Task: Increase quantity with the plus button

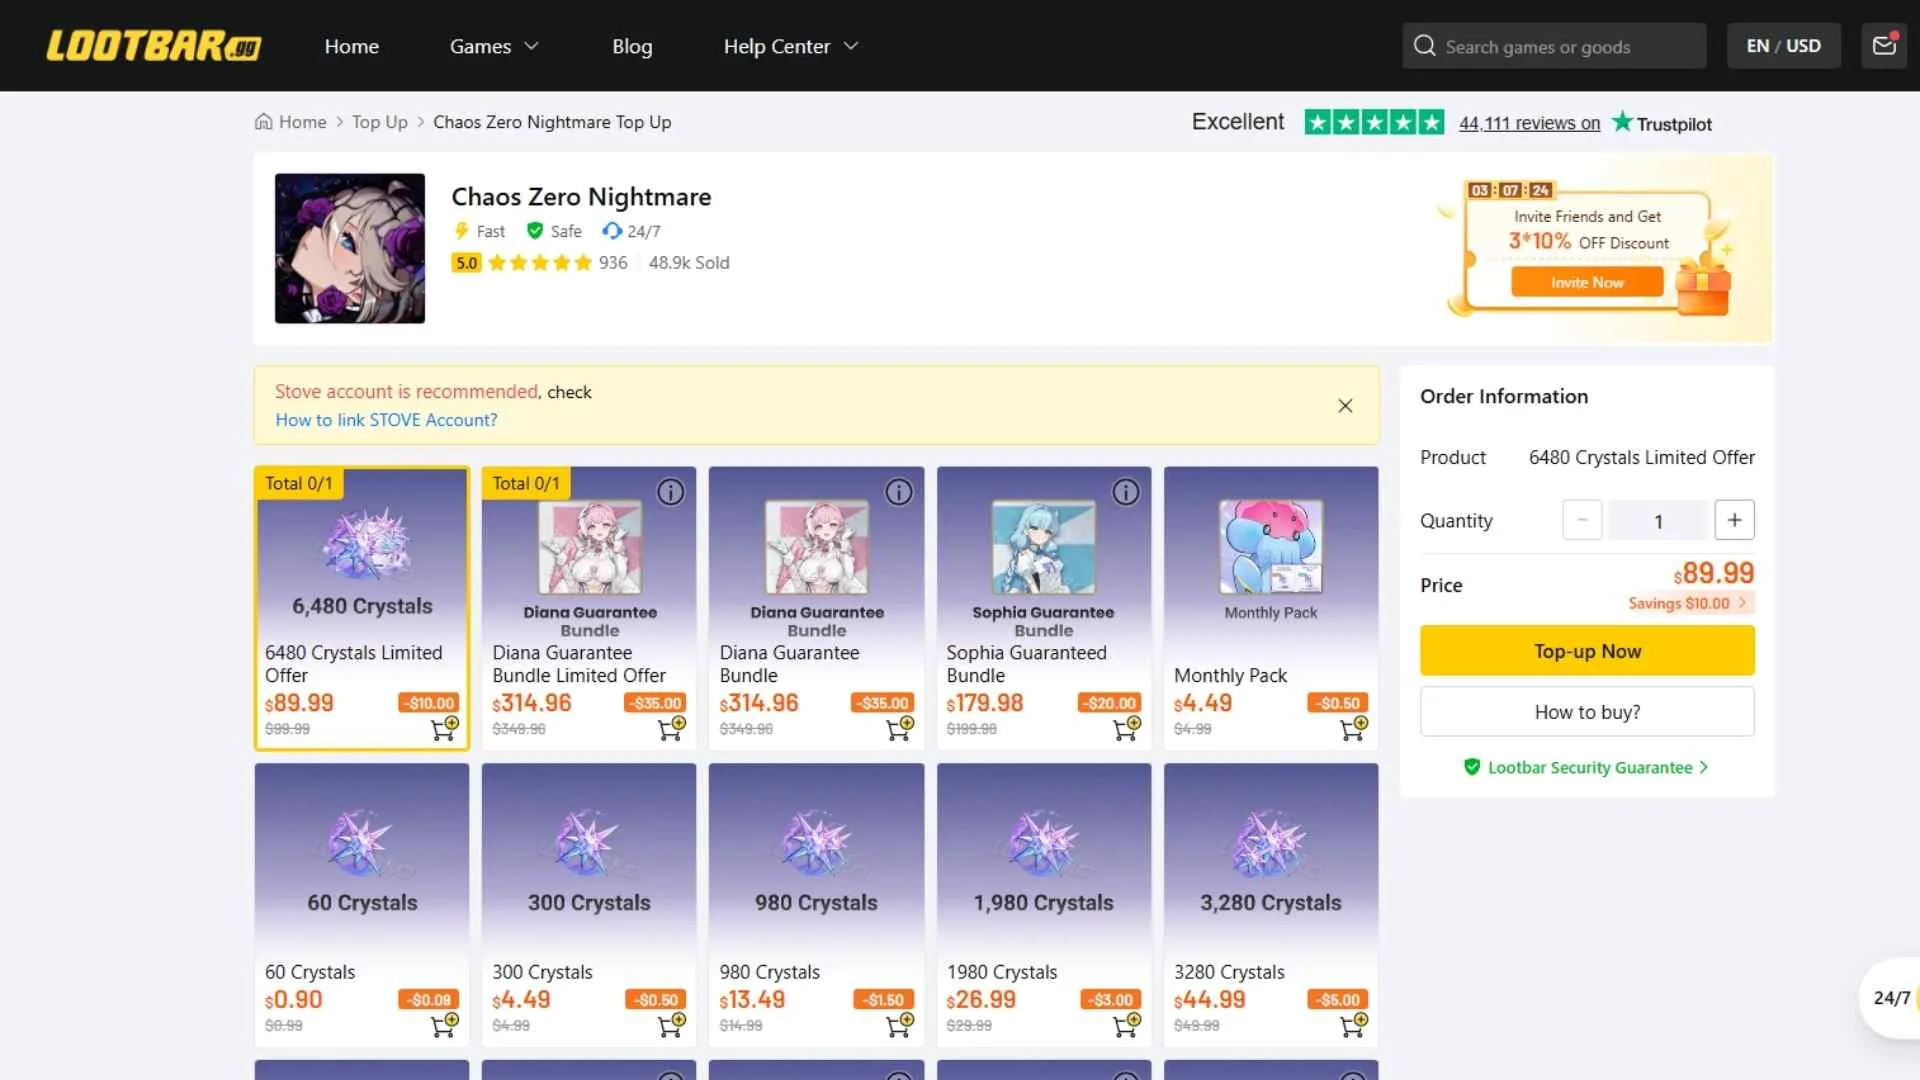Action: [x=1734, y=519]
